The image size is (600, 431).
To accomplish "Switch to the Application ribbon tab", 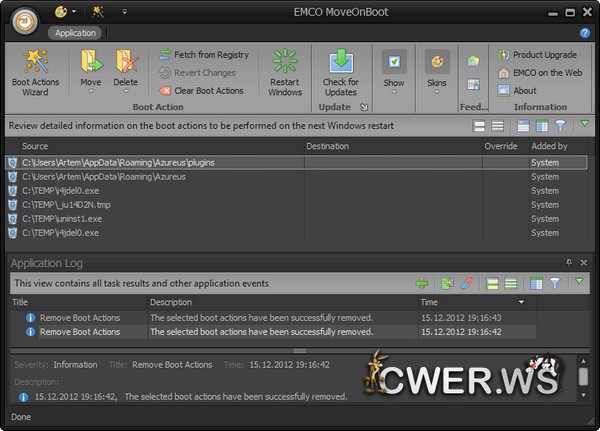I will tap(76, 32).
